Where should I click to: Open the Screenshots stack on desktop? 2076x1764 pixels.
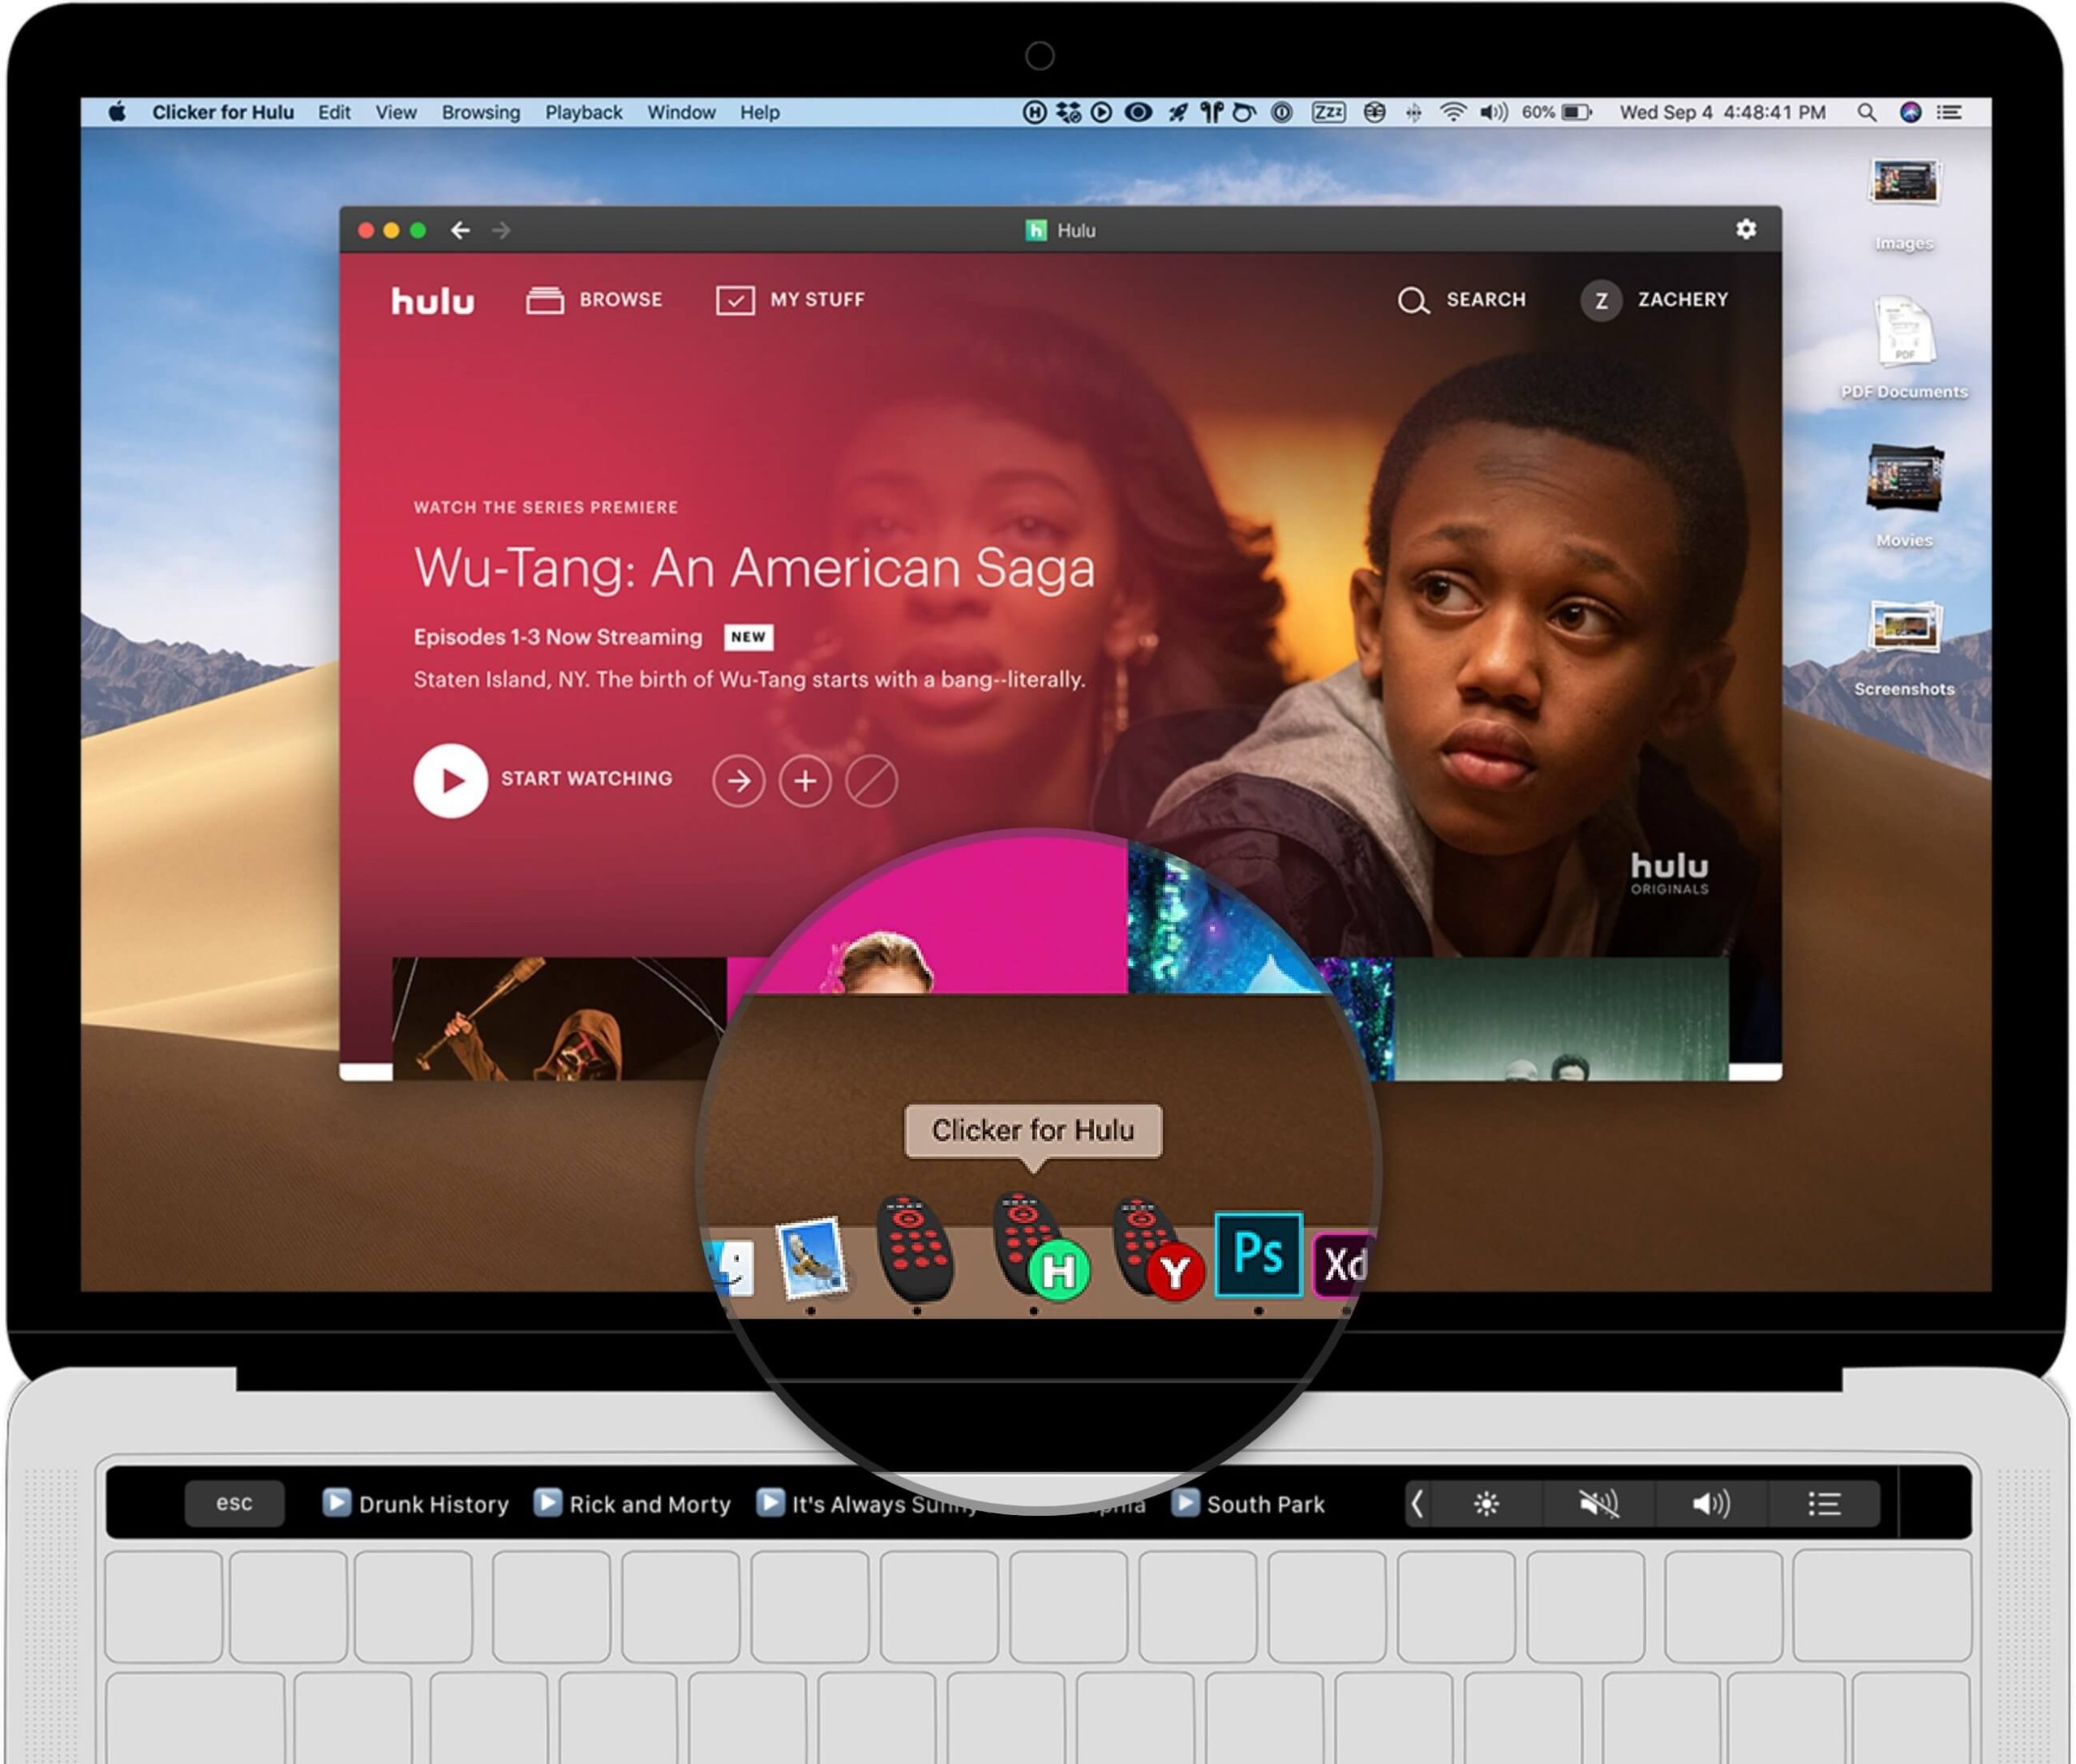[x=1904, y=646]
